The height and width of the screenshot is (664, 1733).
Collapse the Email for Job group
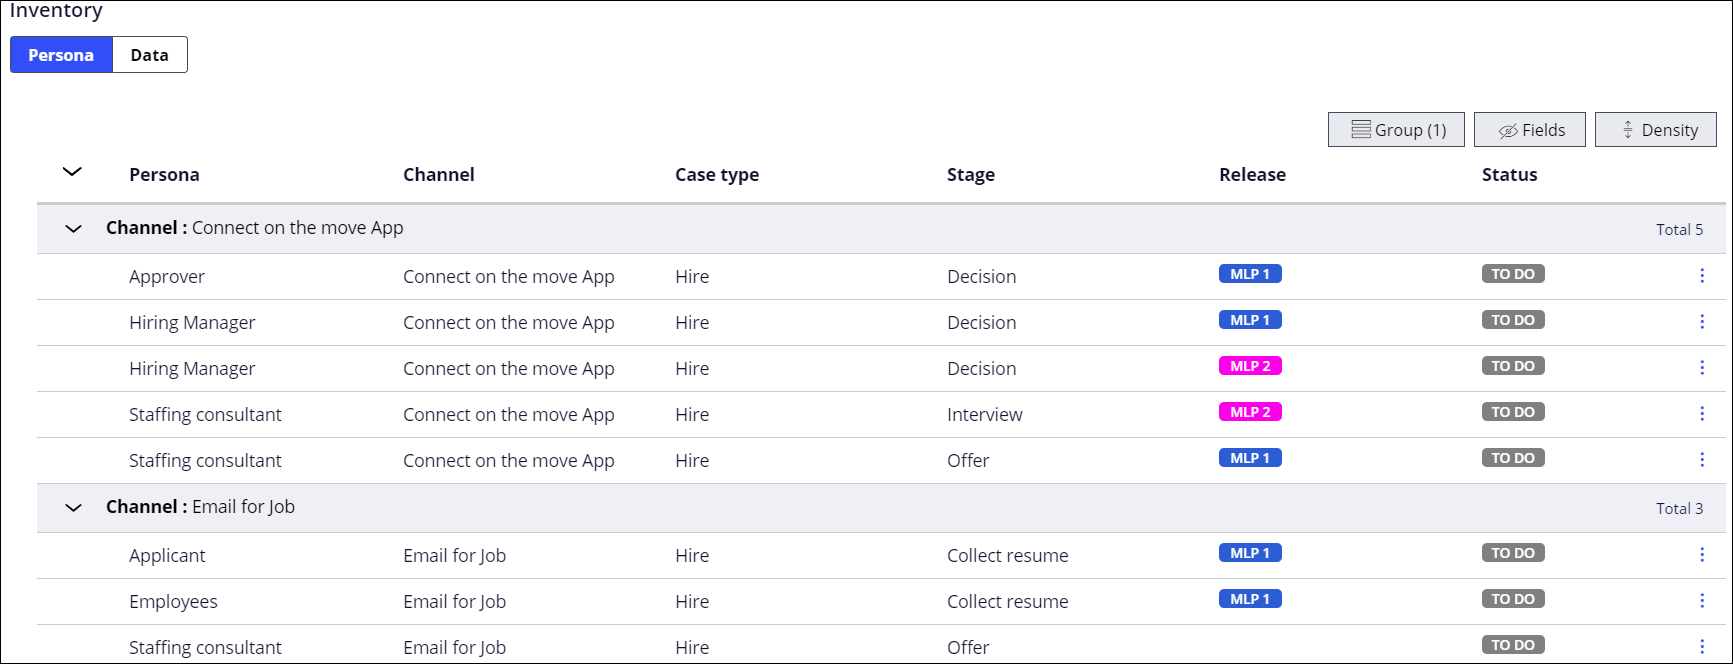click(73, 508)
